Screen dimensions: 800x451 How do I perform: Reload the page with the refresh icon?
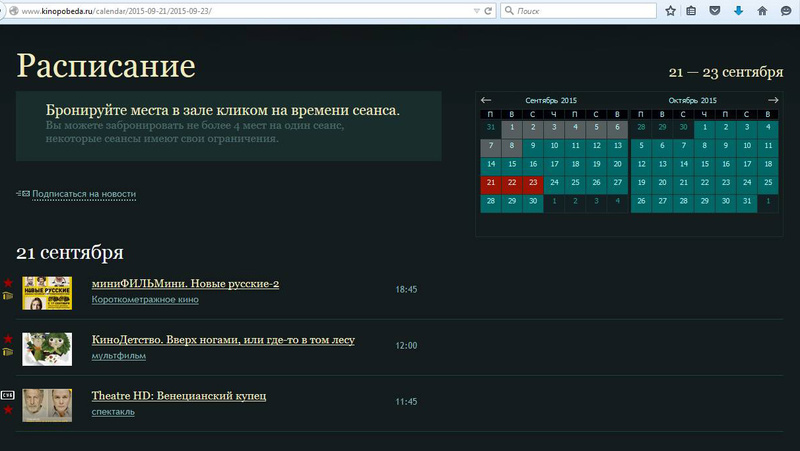click(x=488, y=11)
